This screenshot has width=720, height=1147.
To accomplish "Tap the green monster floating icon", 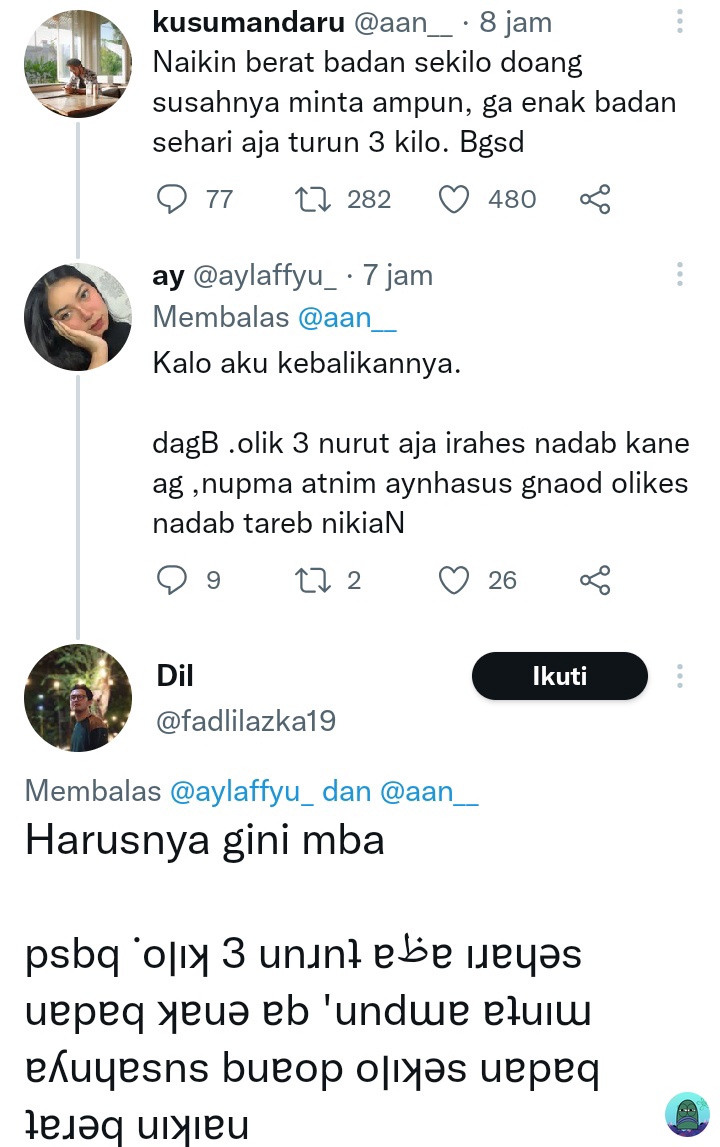I will point(687,1113).
